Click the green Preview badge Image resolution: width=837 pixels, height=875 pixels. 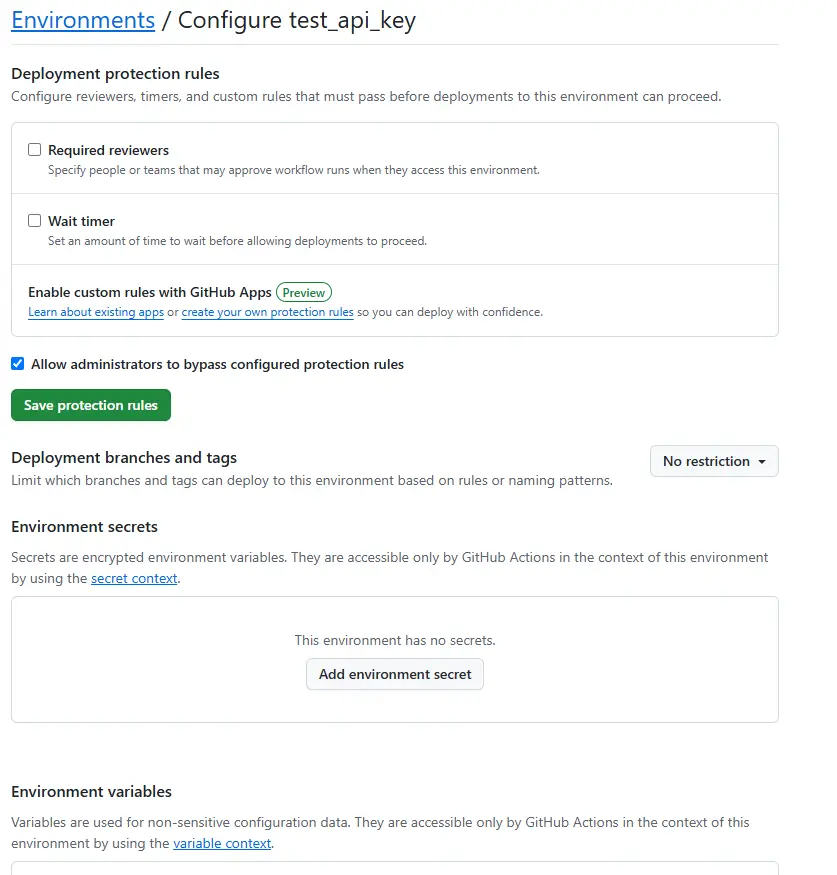304,293
